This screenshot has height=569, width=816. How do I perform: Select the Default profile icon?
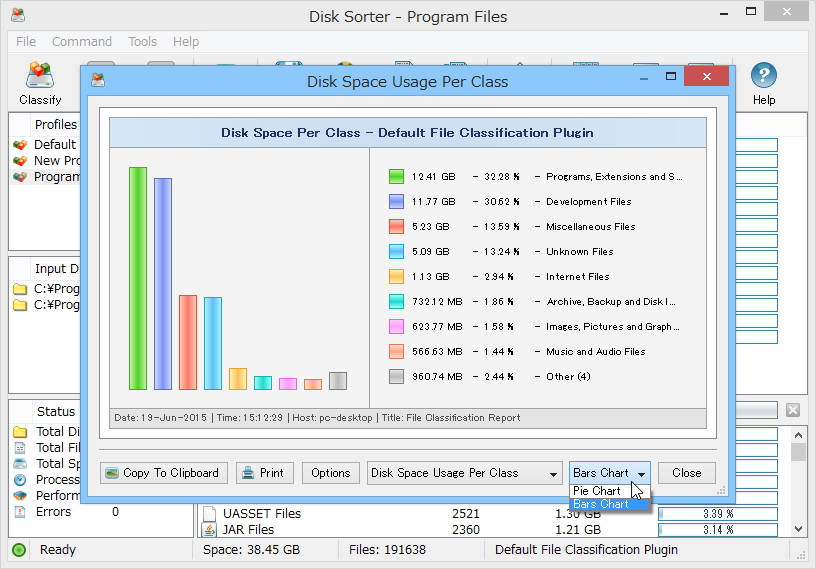[20, 145]
